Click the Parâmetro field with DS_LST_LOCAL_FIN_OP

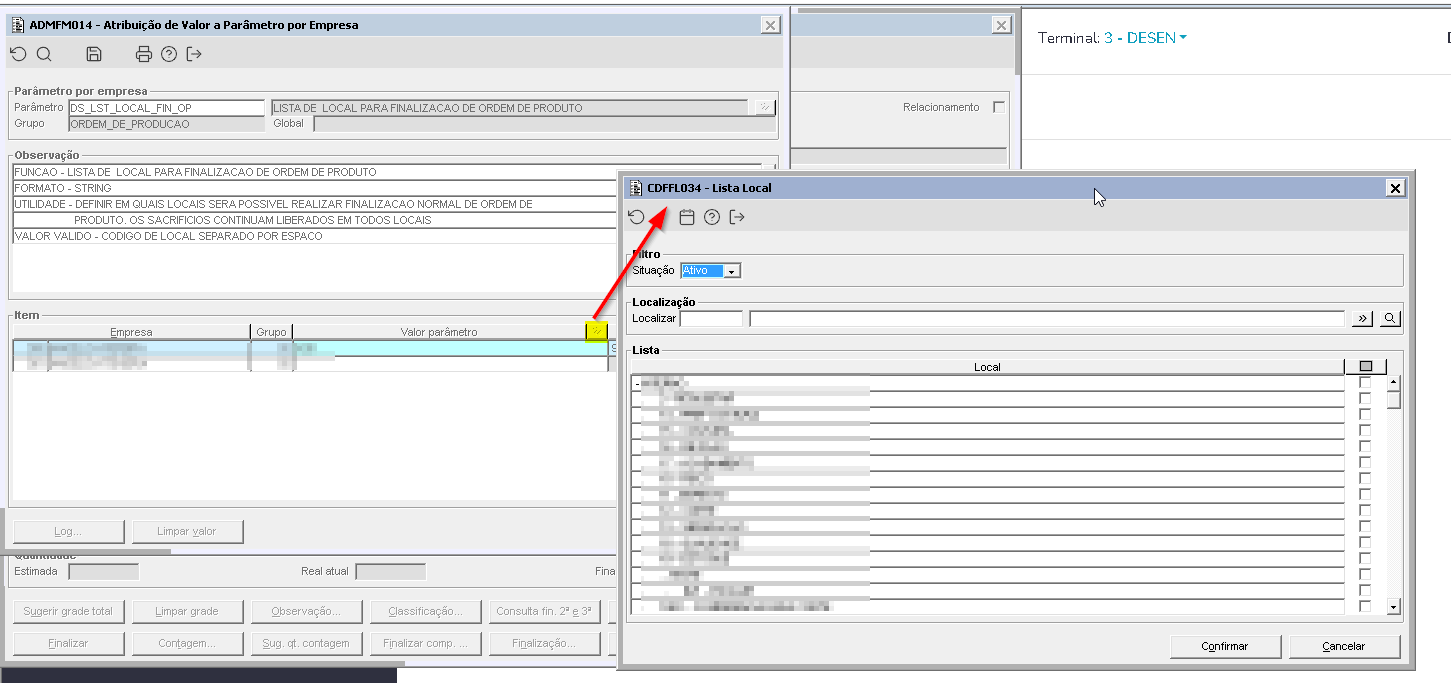pos(166,108)
